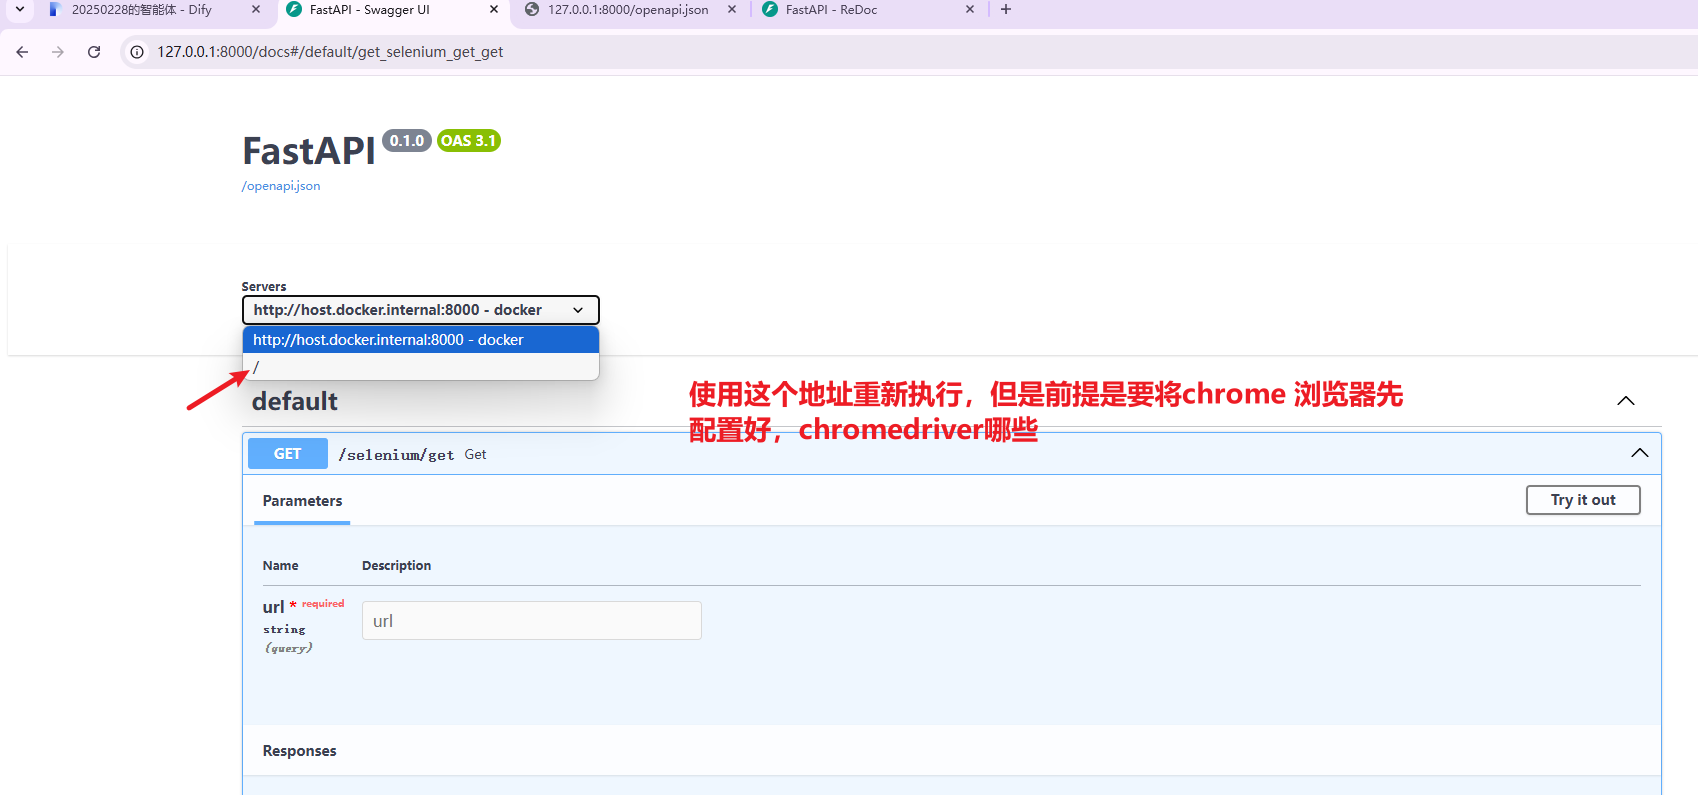Click the /selenium/get path text
The width and height of the screenshot is (1698, 795).
(x=396, y=454)
